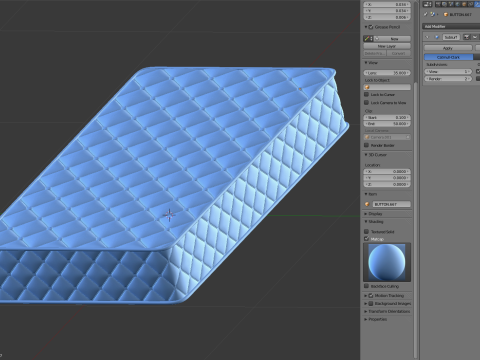This screenshot has height=360, width=480.
Task: Click the Apply modifier button
Action: pyautogui.click(x=448, y=48)
